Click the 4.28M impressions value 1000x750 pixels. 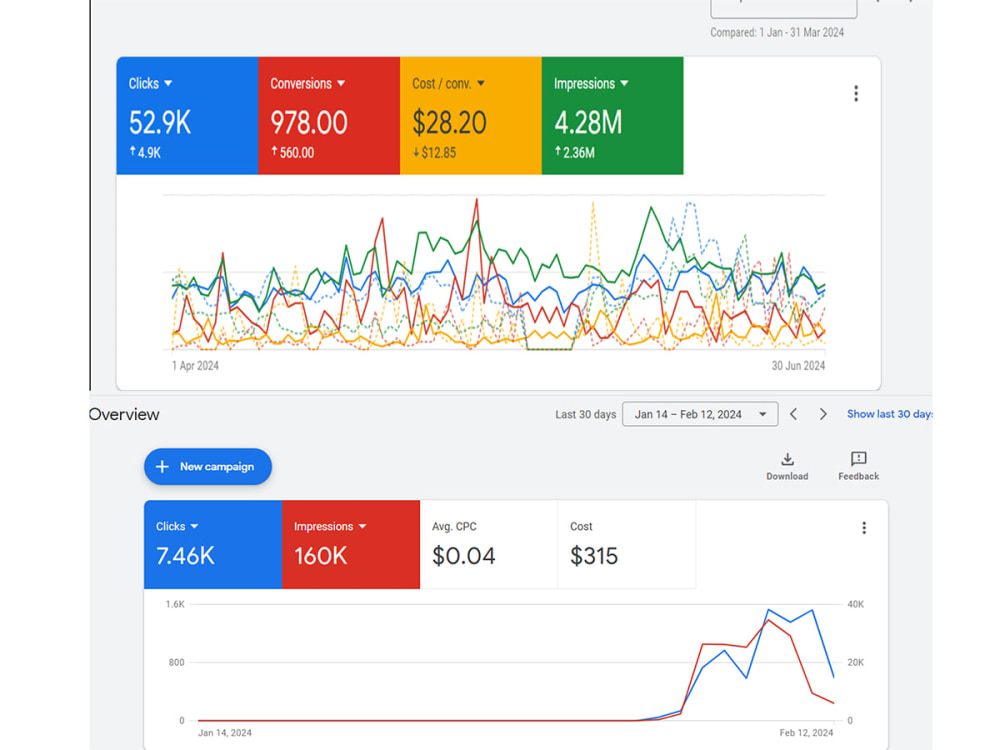coord(588,122)
